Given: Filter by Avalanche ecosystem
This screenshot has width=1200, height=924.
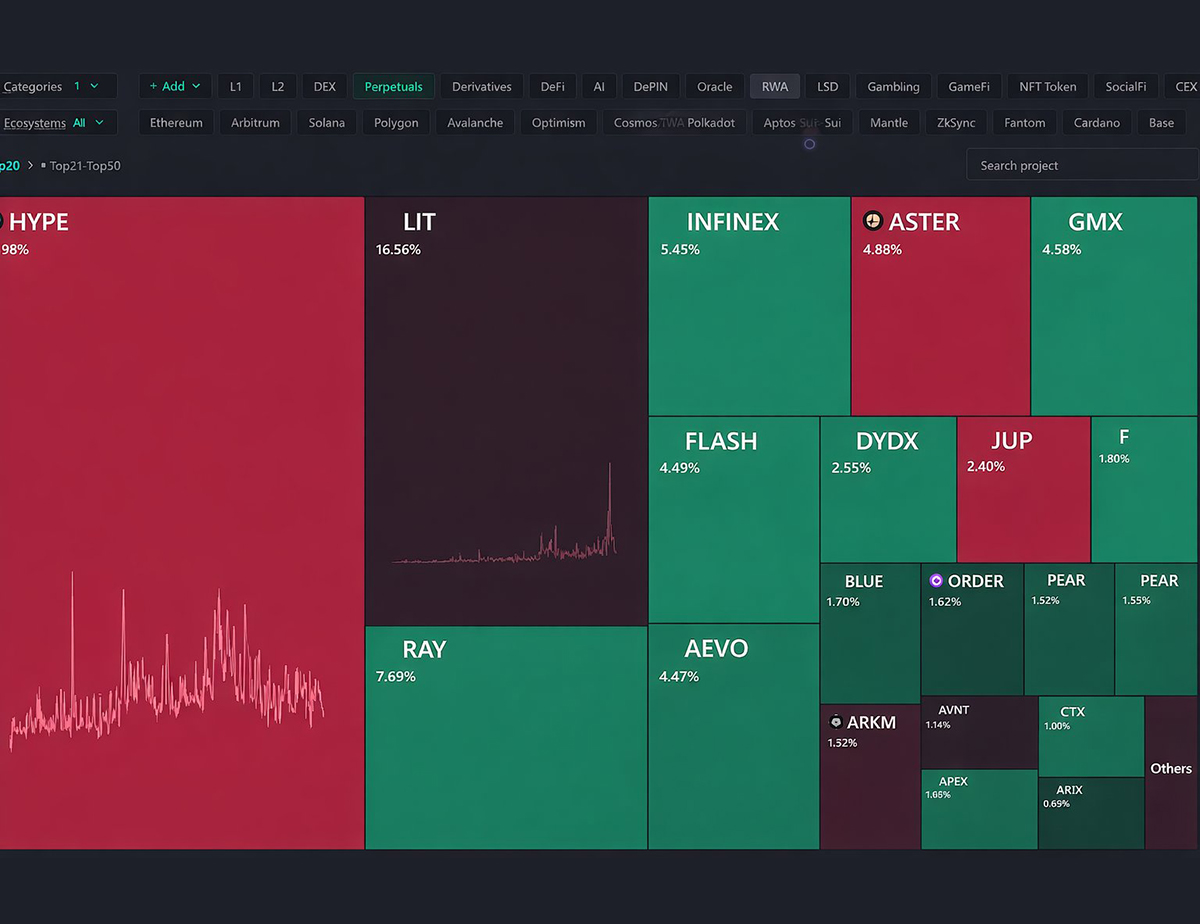Looking at the screenshot, I should (x=476, y=123).
